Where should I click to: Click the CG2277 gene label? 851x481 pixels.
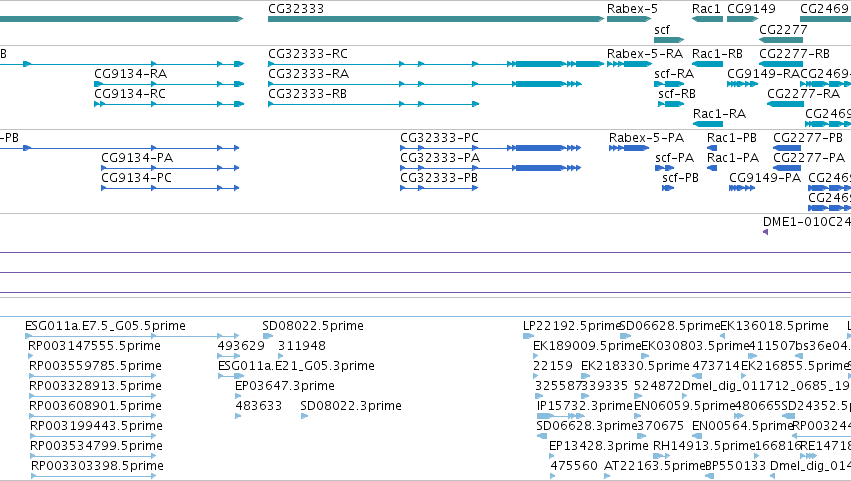783,29
